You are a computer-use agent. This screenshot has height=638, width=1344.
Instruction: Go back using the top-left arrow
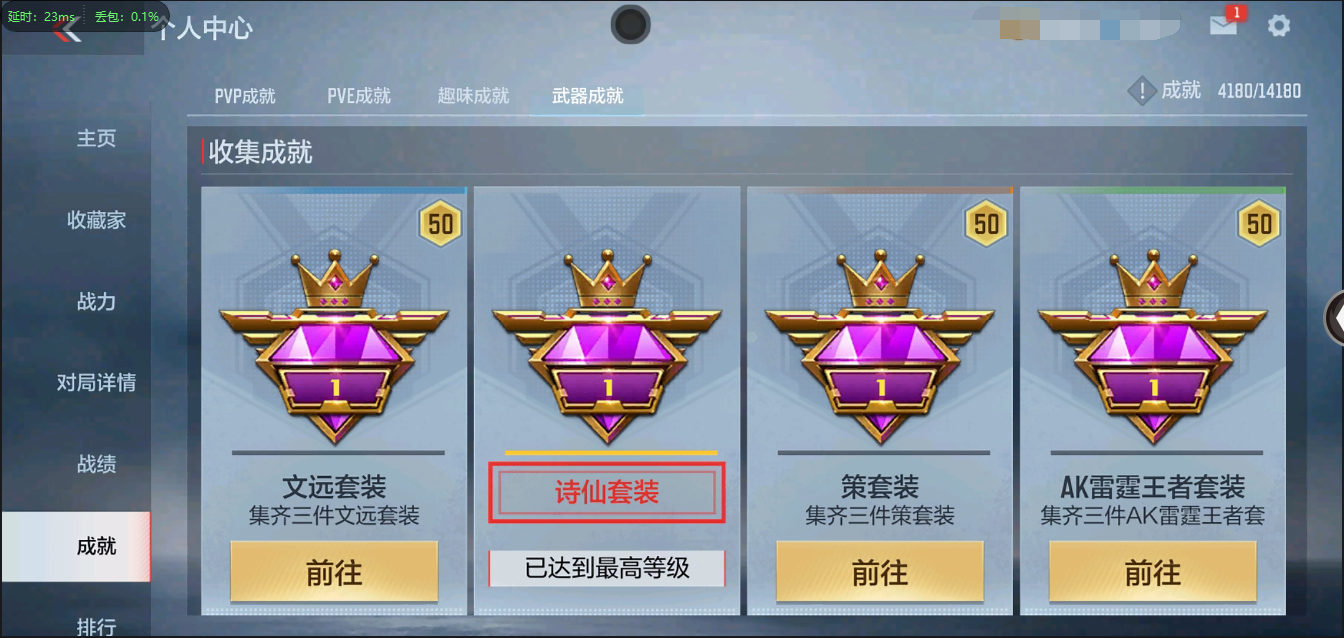click(x=67, y=30)
